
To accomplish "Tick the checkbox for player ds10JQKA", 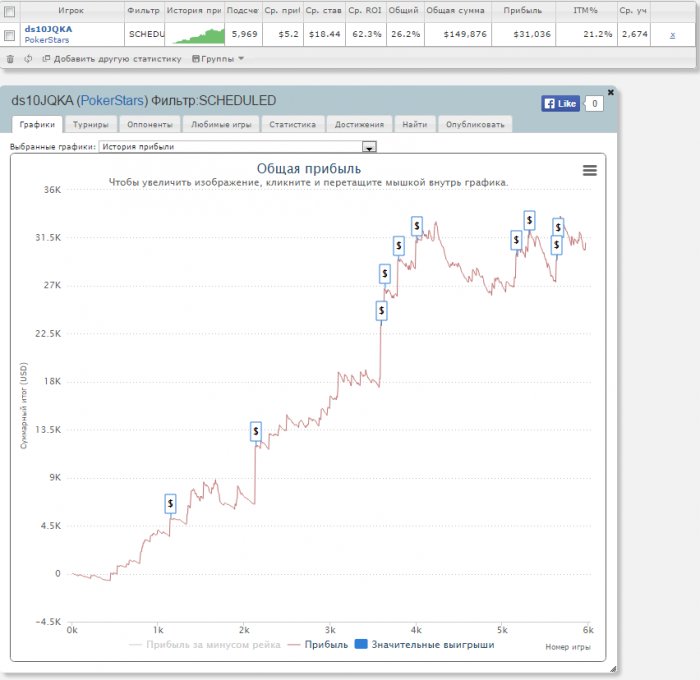I will (10, 35).
